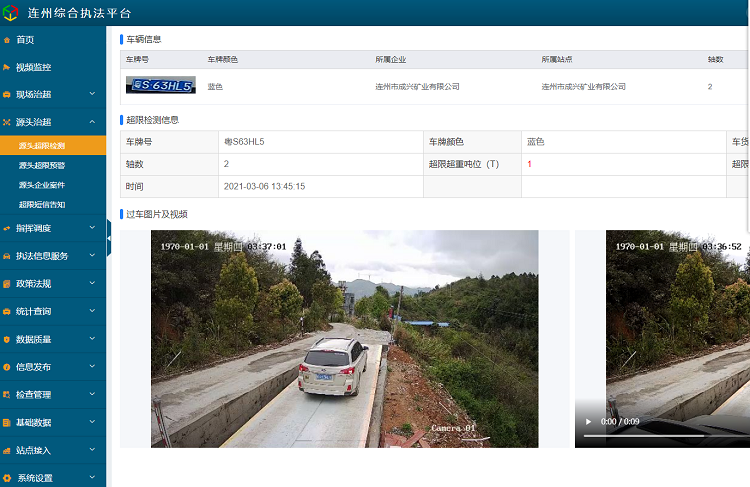The width and height of the screenshot is (750, 487).
Task: Click the 基础数据 sidebar icon
Action: pos(8,423)
